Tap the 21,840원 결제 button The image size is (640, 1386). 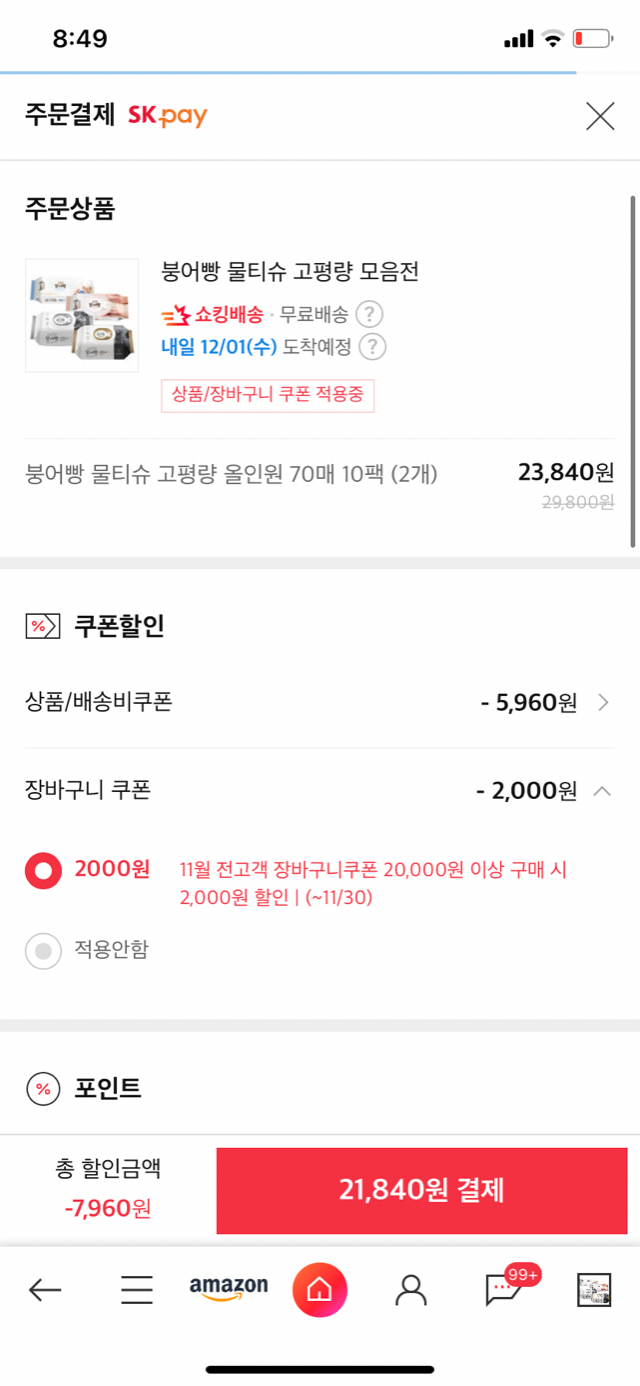point(422,1190)
